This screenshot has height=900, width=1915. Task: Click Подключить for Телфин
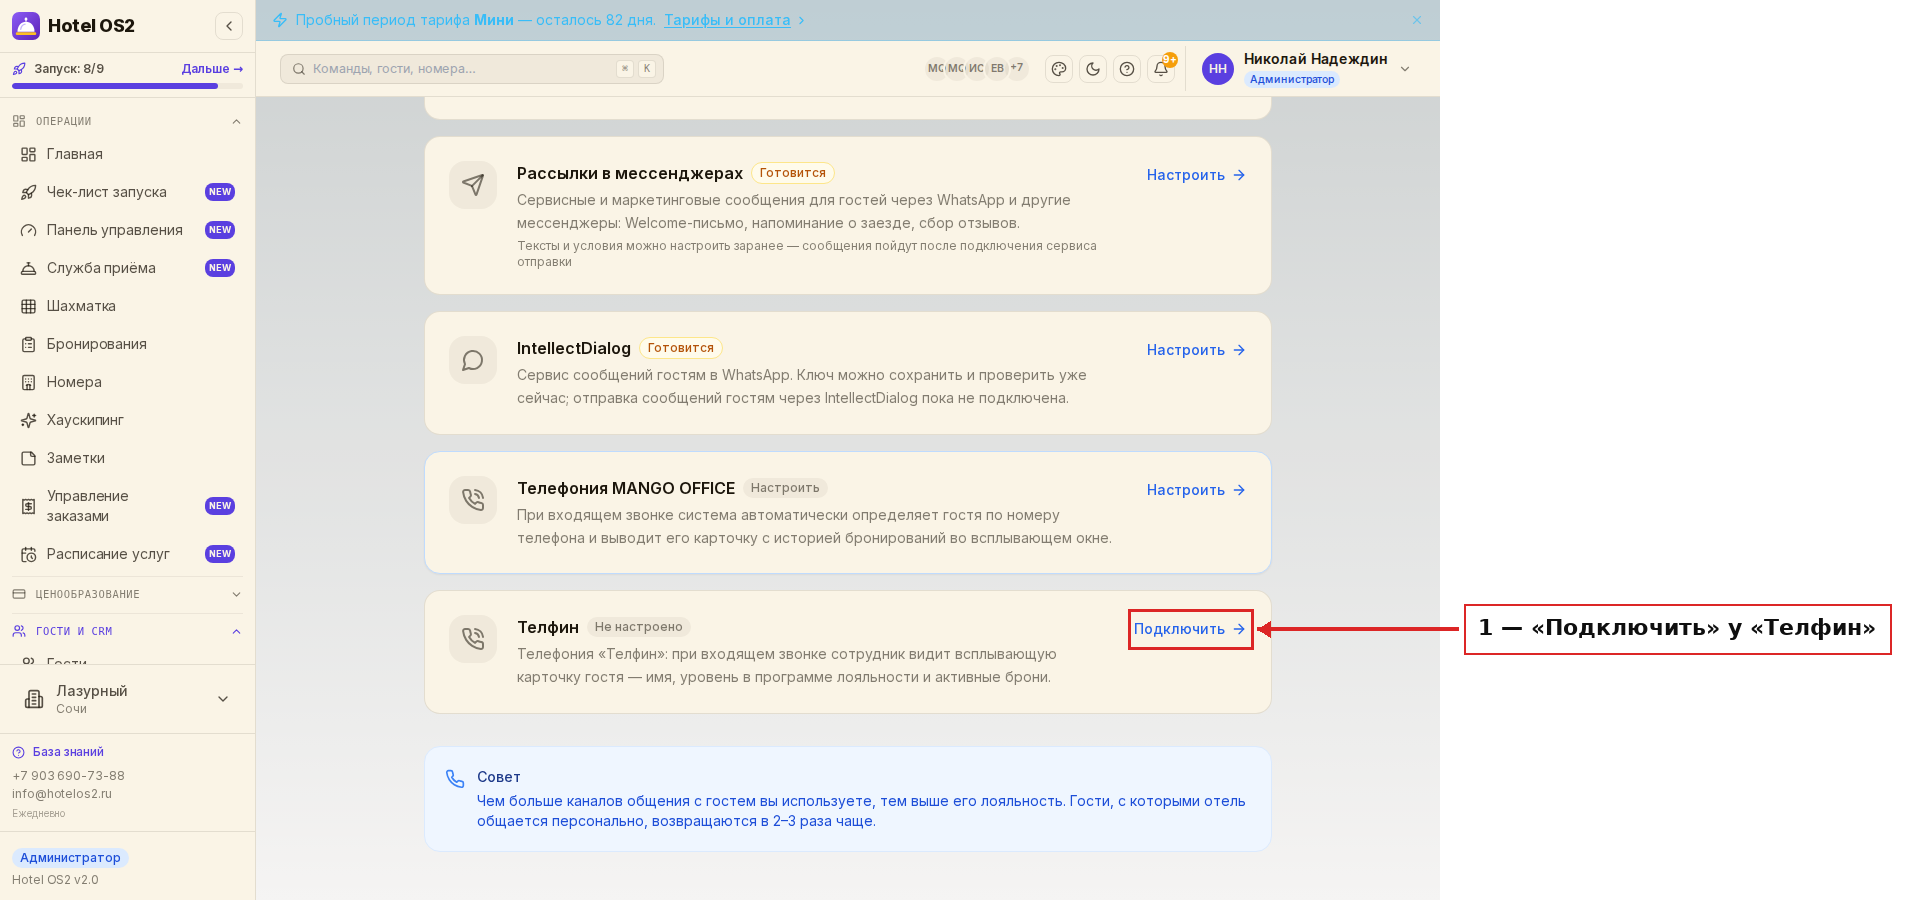click(x=1190, y=629)
